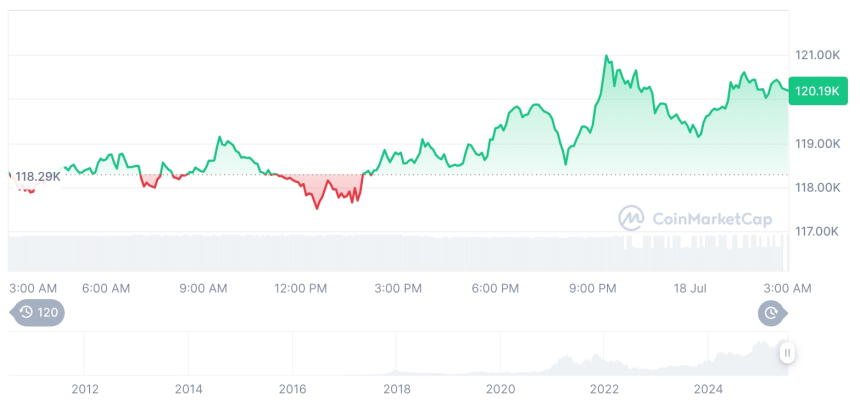
Task: Select the 2012 year label on the timeline
Action: (85, 388)
